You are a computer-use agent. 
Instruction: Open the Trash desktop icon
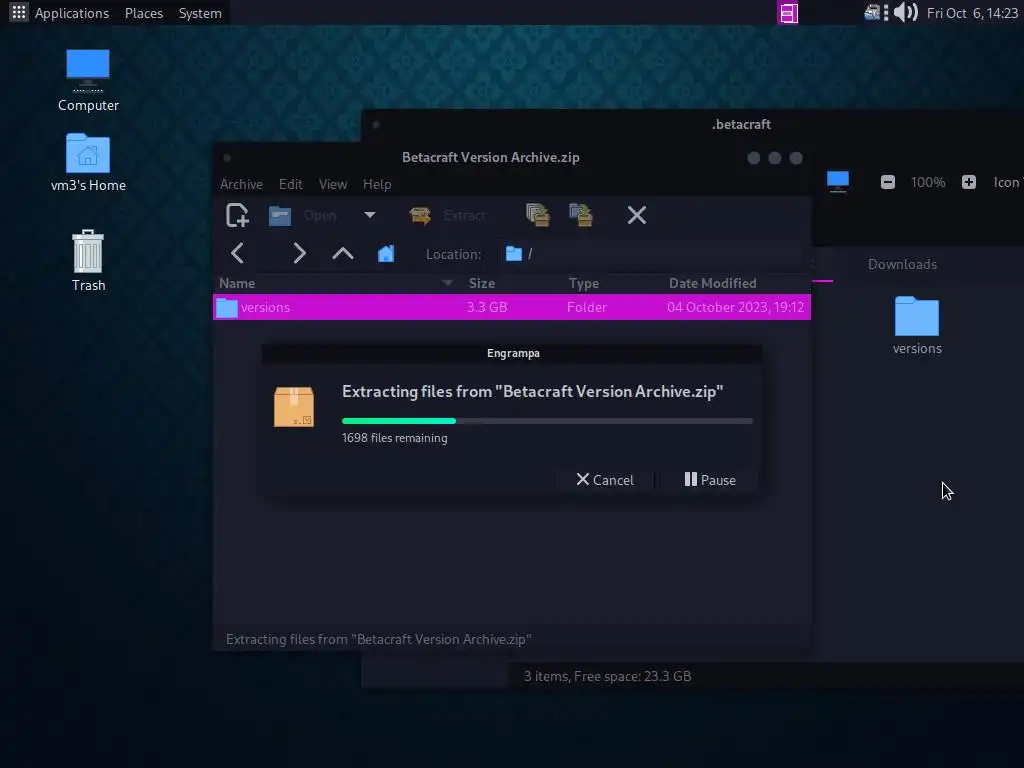click(88, 261)
